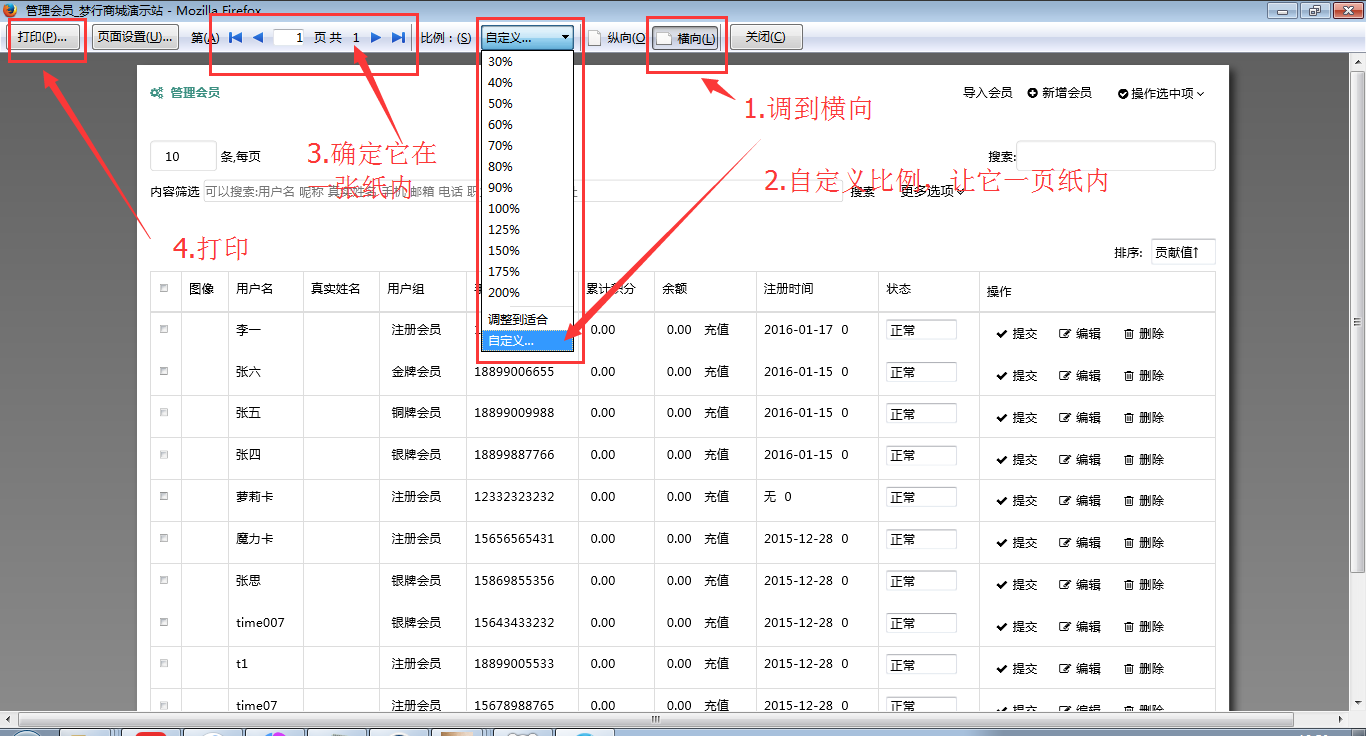Click 充值 recharge link for 萝莉卡
Image resolution: width=1366 pixels, height=736 pixels.
tap(716, 497)
